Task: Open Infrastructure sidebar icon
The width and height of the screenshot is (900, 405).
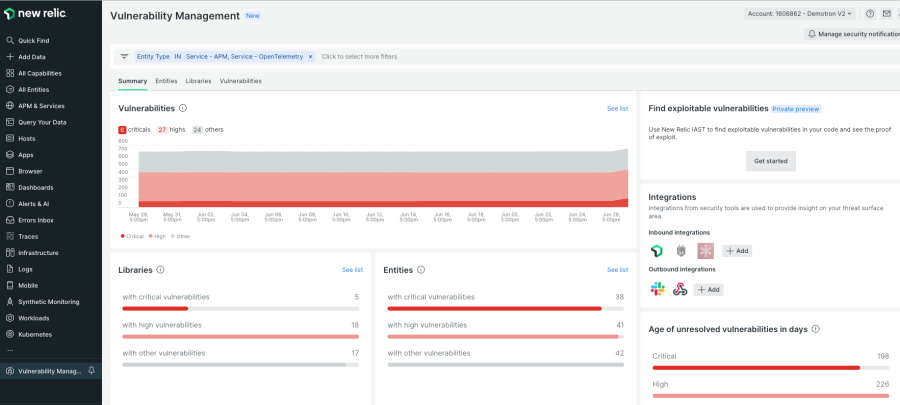Action: coord(10,252)
